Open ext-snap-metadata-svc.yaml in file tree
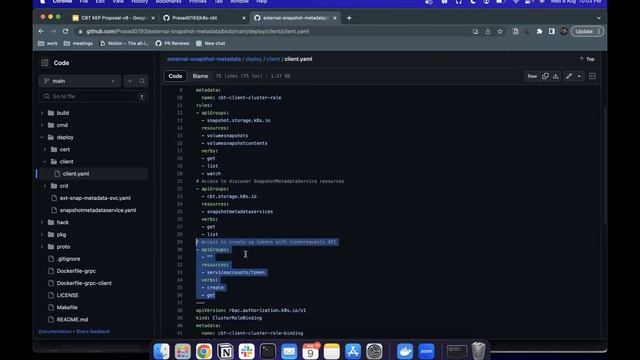 point(95,198)
